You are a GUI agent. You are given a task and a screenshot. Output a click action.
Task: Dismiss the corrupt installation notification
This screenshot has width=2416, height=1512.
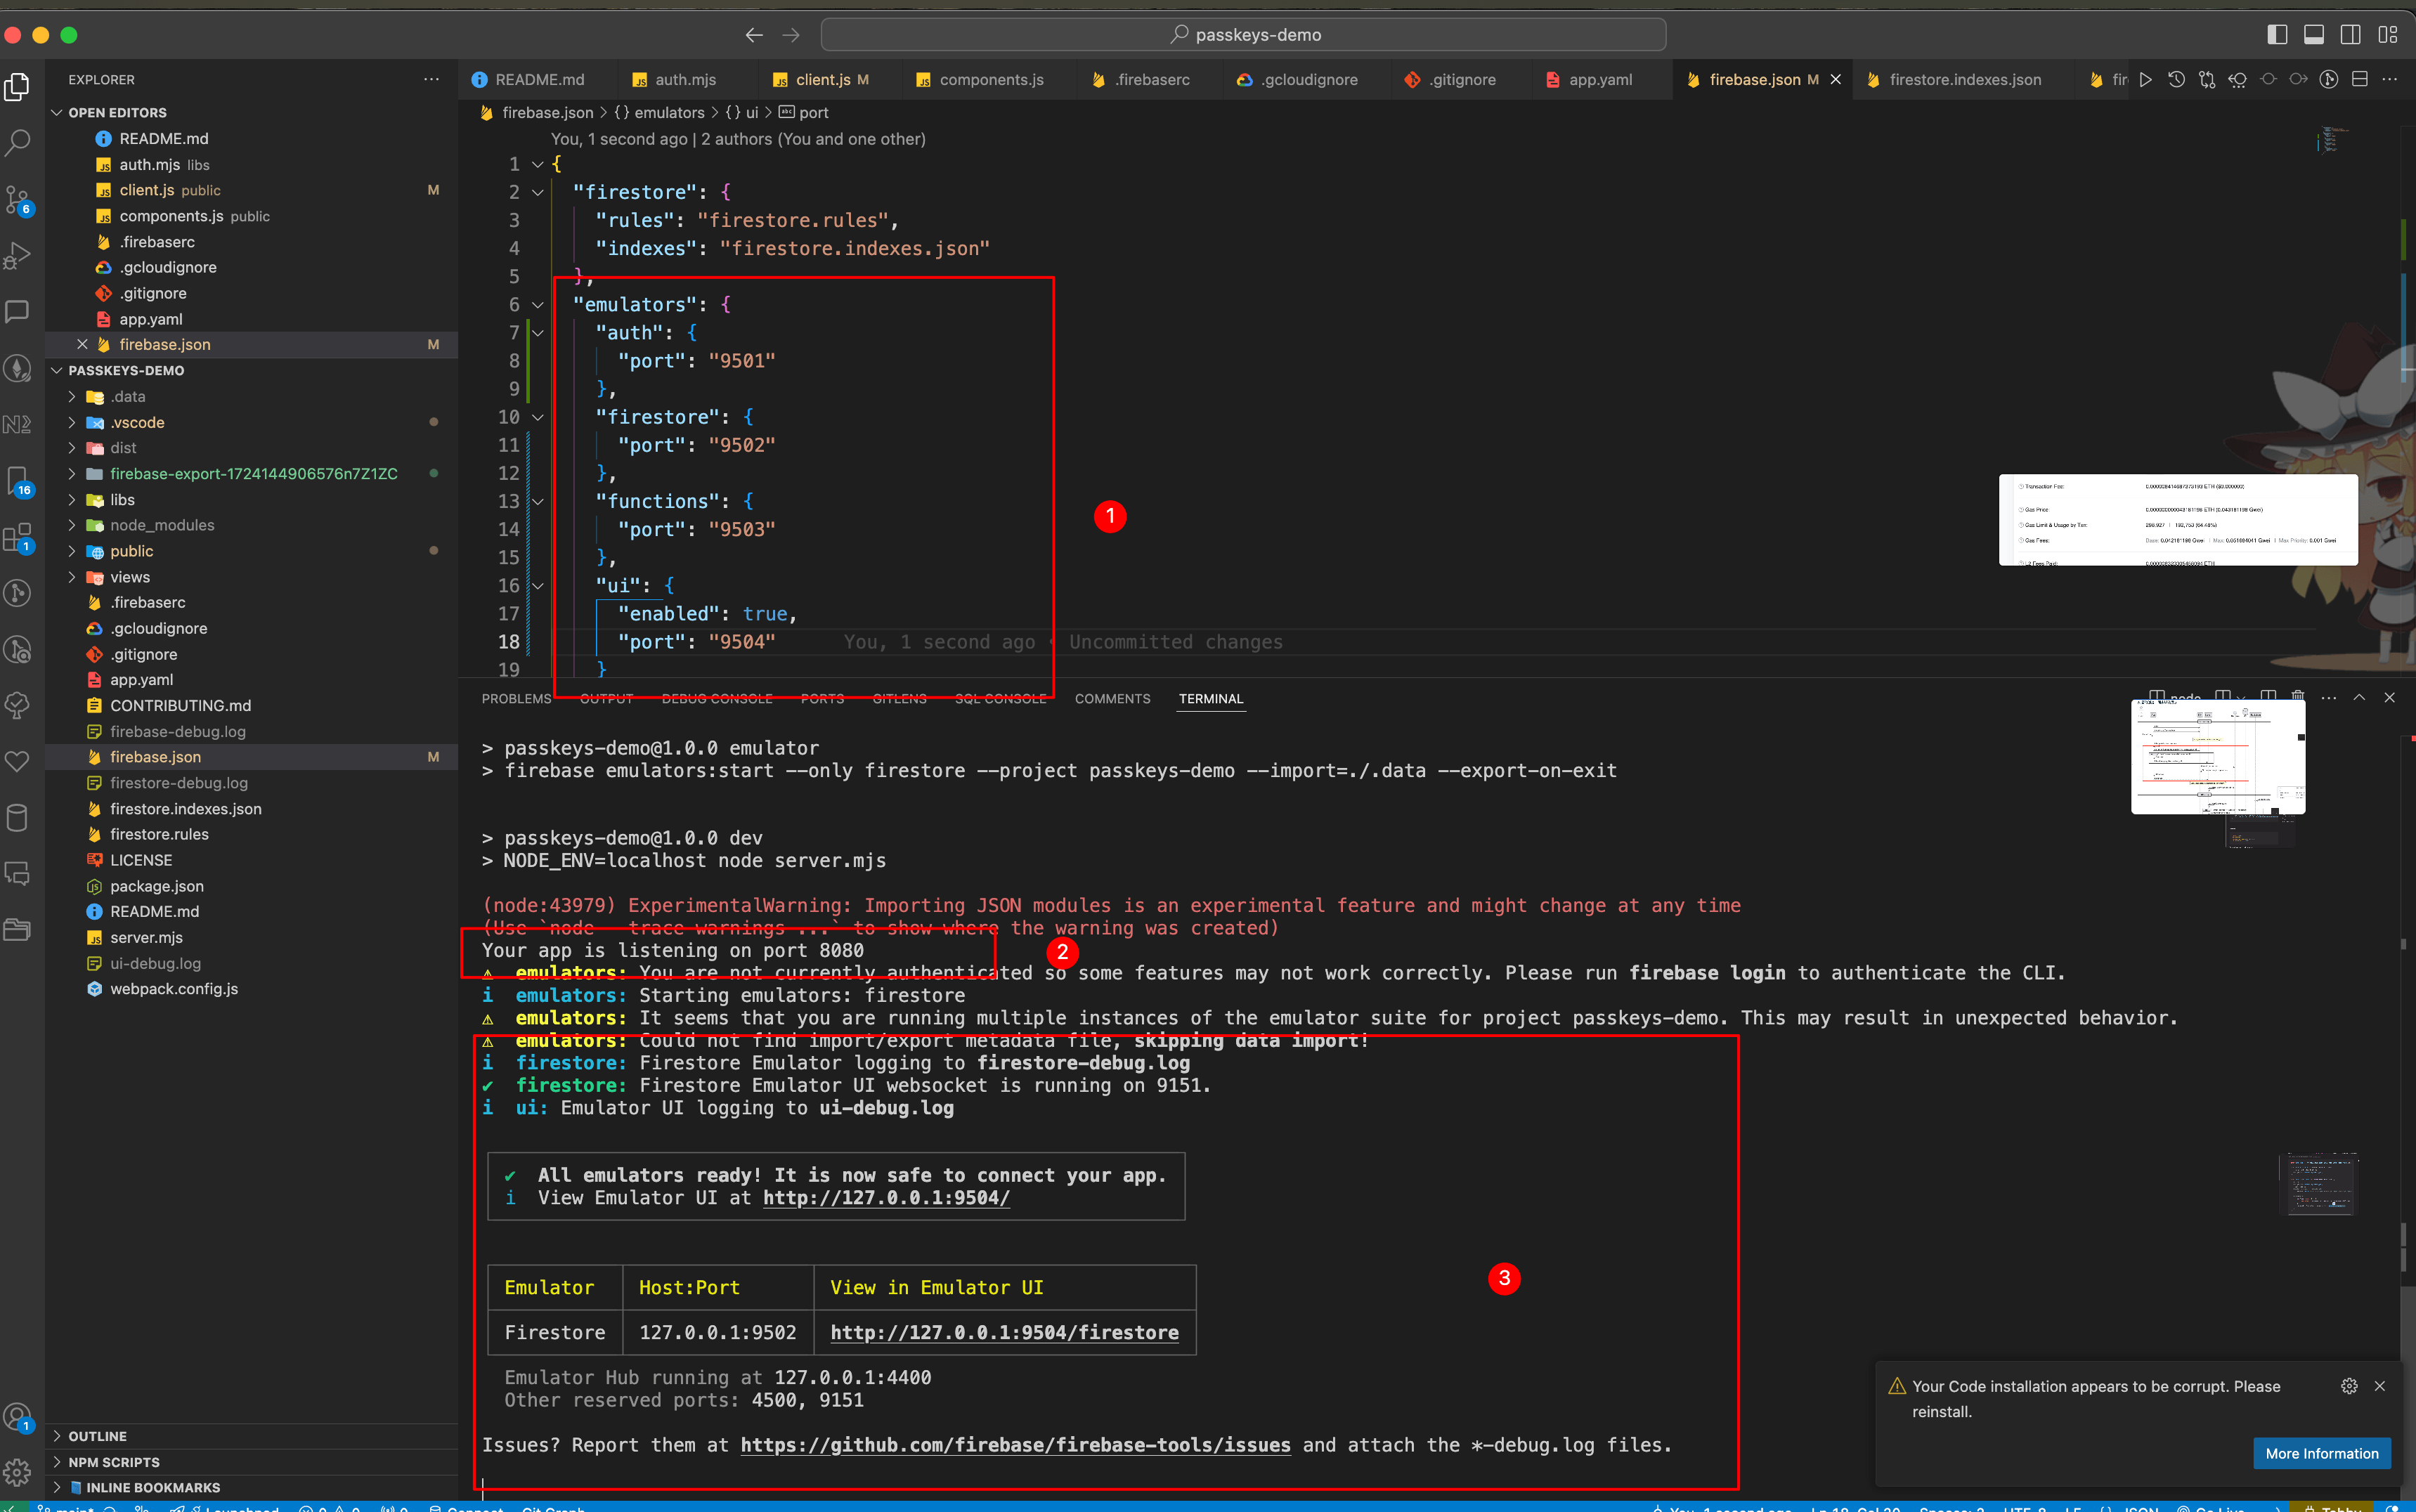tap(2380, 1386)
